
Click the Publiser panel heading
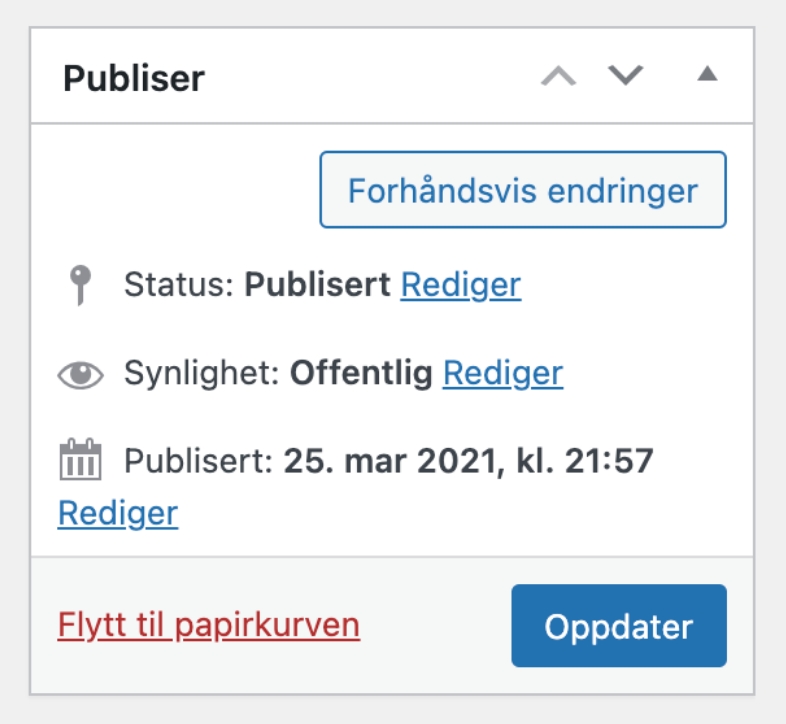tap(134, 79)
